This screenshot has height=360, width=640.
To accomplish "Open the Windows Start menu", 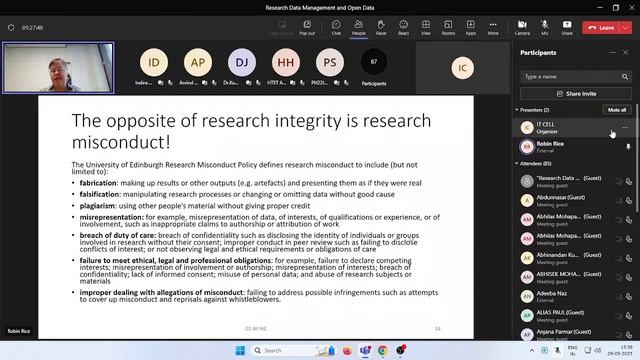I will click(240, 350).
